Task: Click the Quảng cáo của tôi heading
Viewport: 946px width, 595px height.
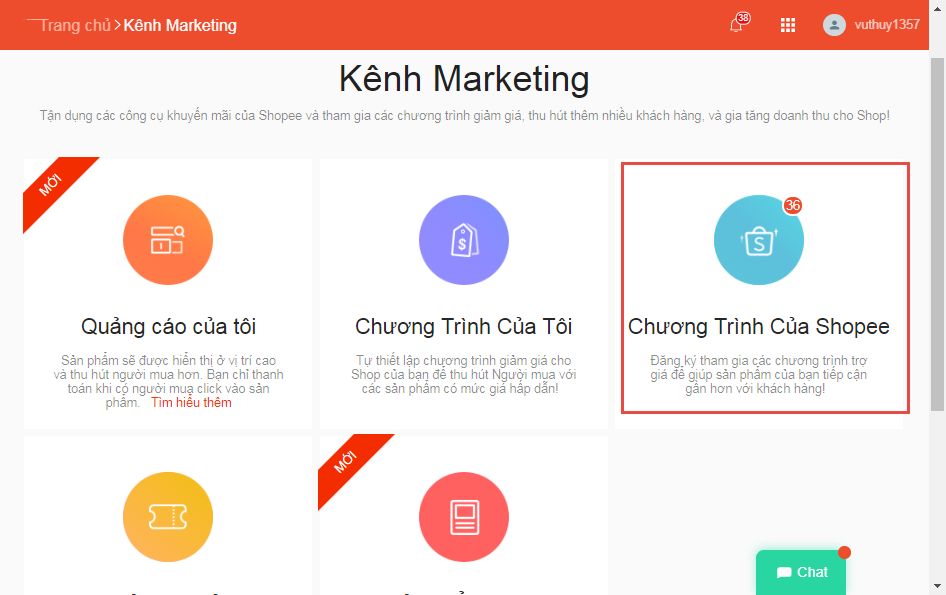Action: coord(168,327)
